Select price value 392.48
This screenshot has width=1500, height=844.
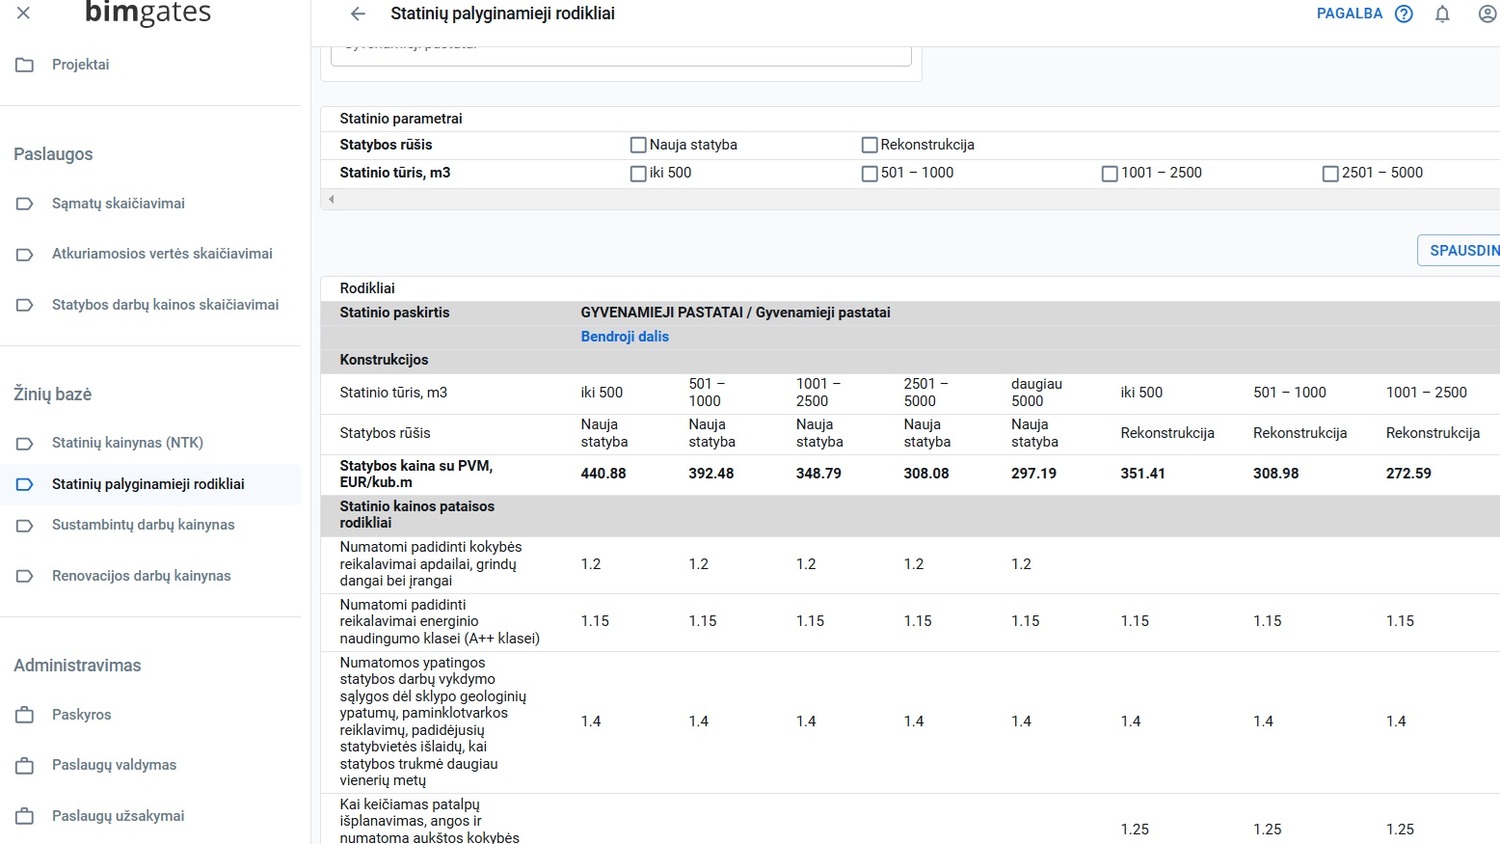[x=711, y=474]
